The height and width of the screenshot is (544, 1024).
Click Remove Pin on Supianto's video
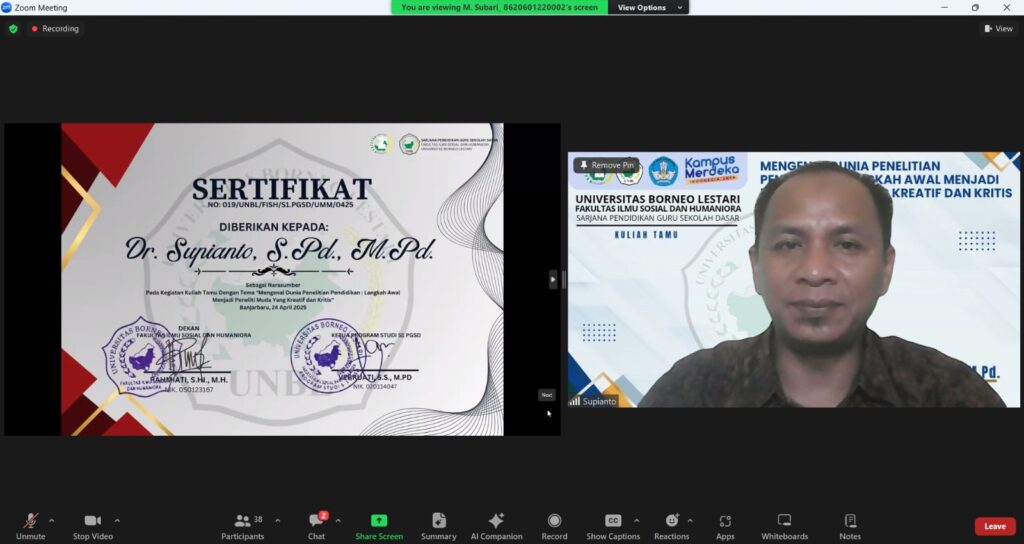coord(607,165)
